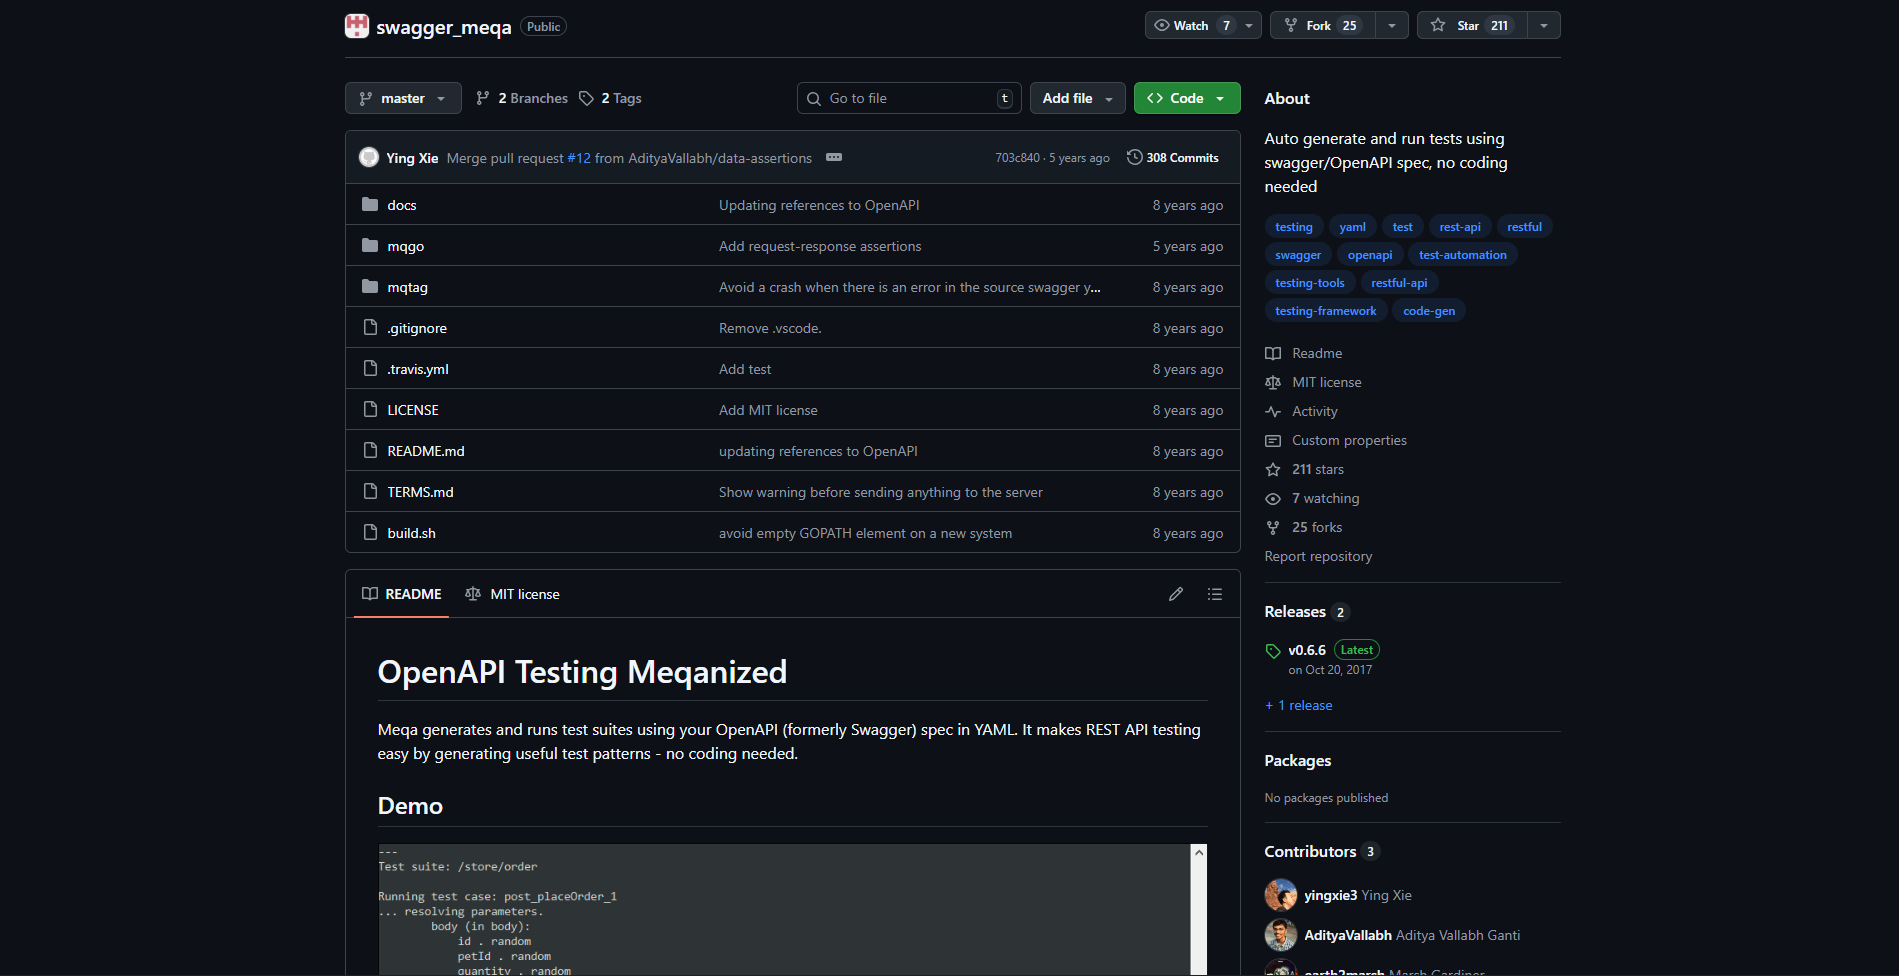Click the folder icon next to mqtag
This screenshot has width=1899, height=976.
click(x=370, y=286)
